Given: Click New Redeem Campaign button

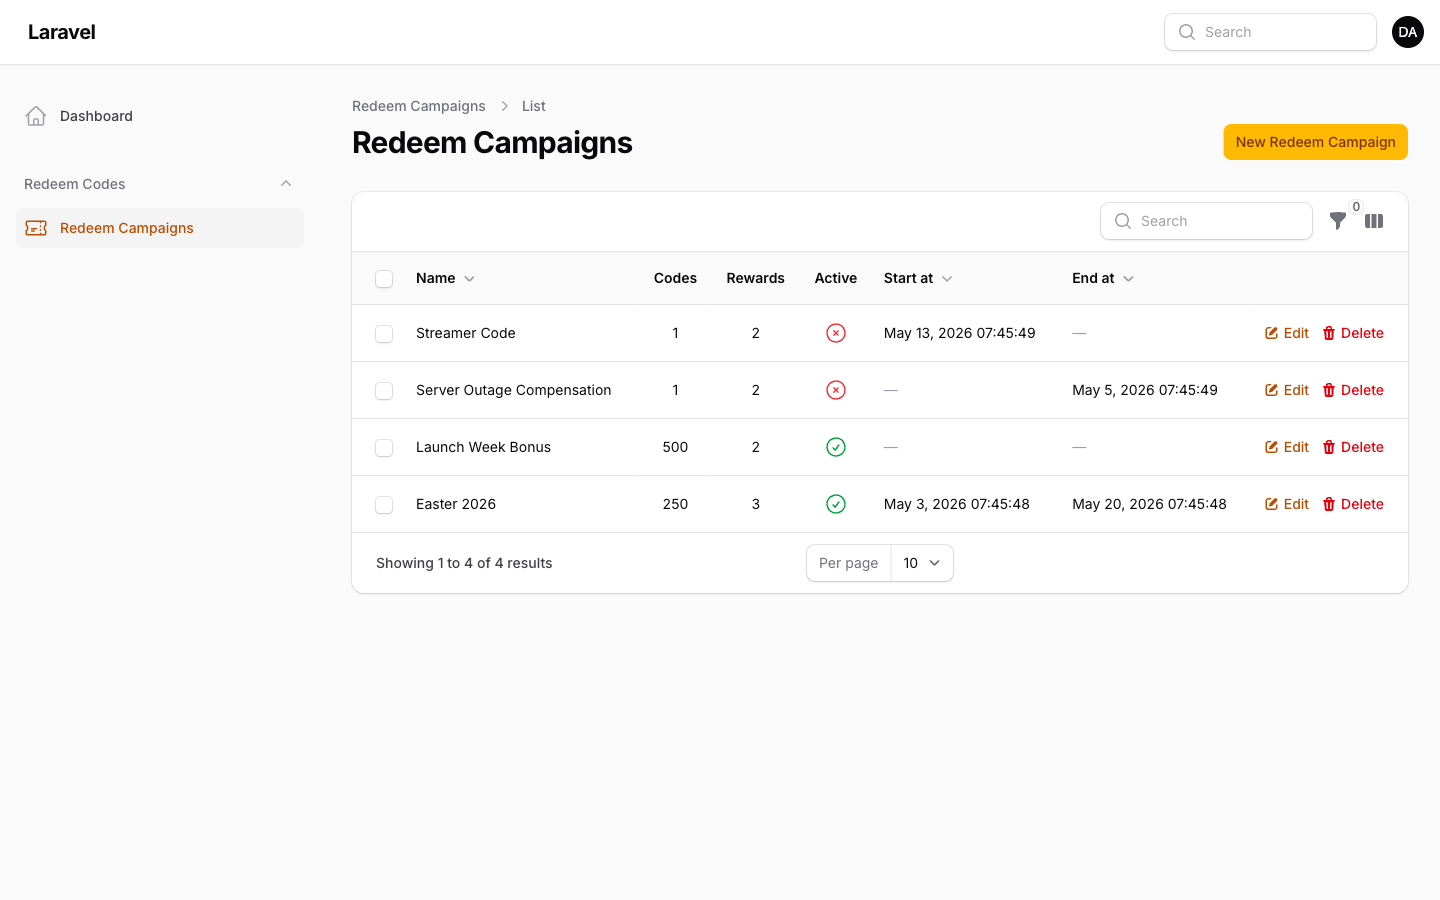Looking at the screenshot, I should point(1315,142).
